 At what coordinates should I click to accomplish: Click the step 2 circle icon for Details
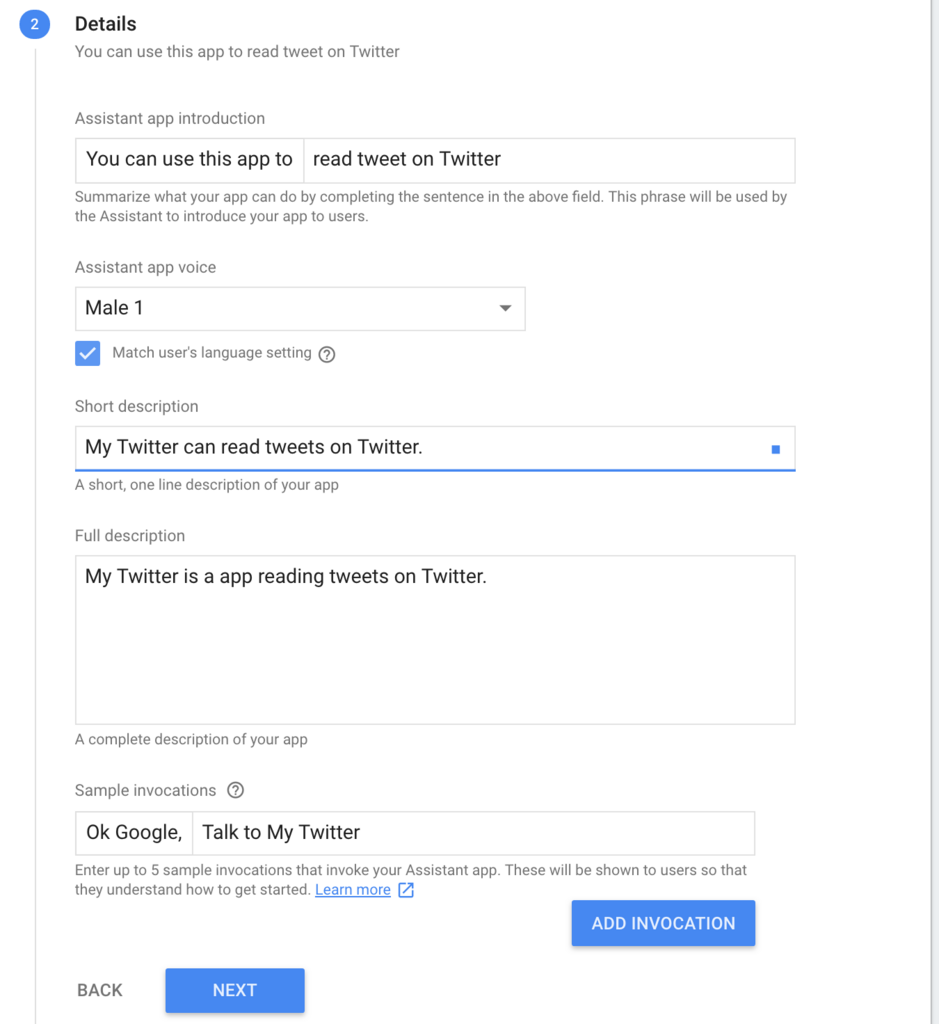tap(35, 24)
